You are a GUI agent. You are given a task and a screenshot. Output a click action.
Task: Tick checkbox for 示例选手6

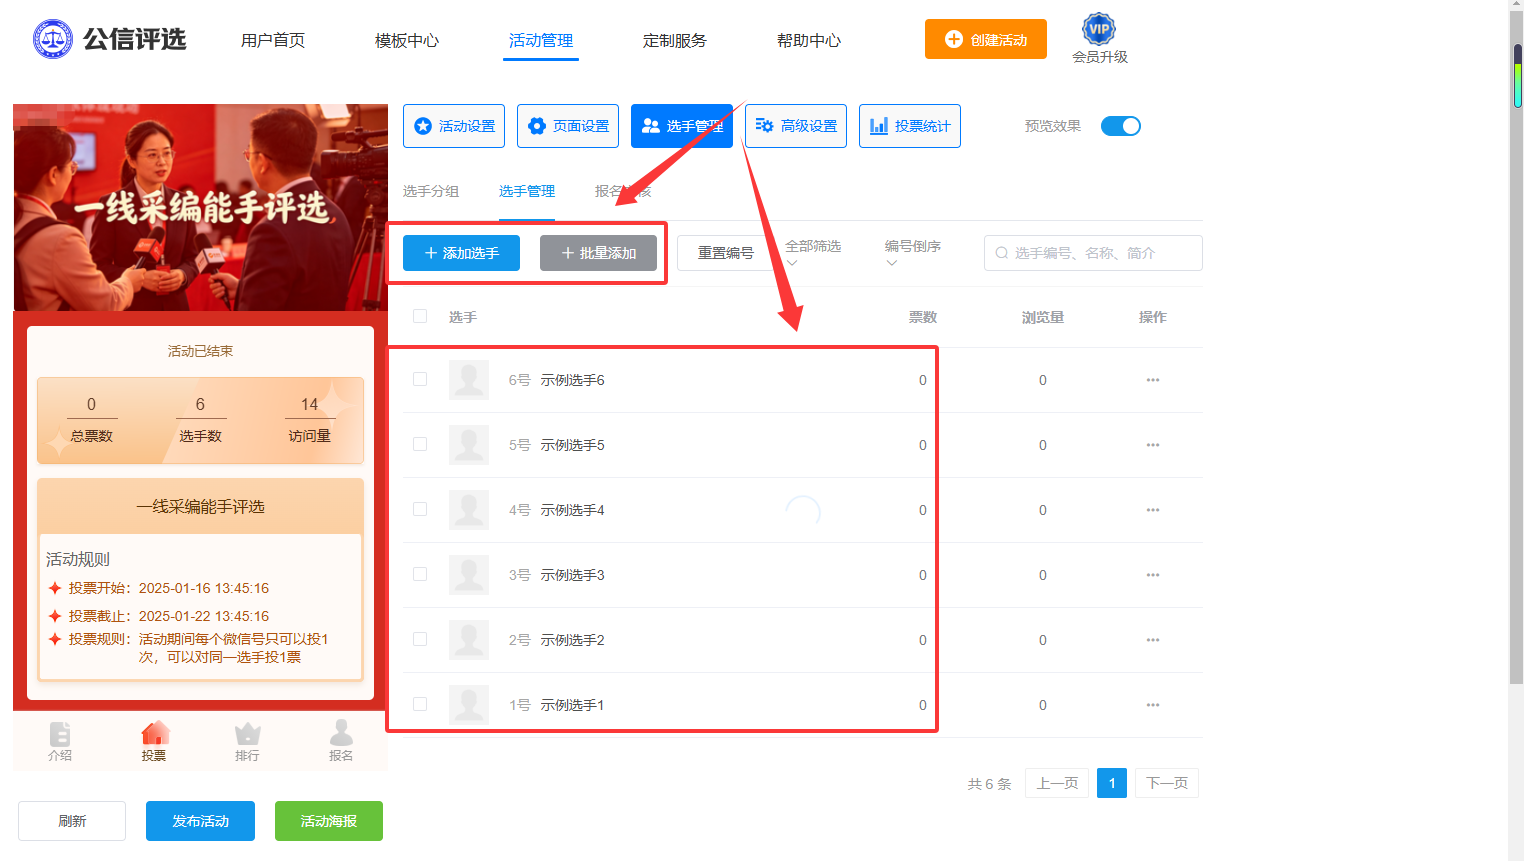420,379
